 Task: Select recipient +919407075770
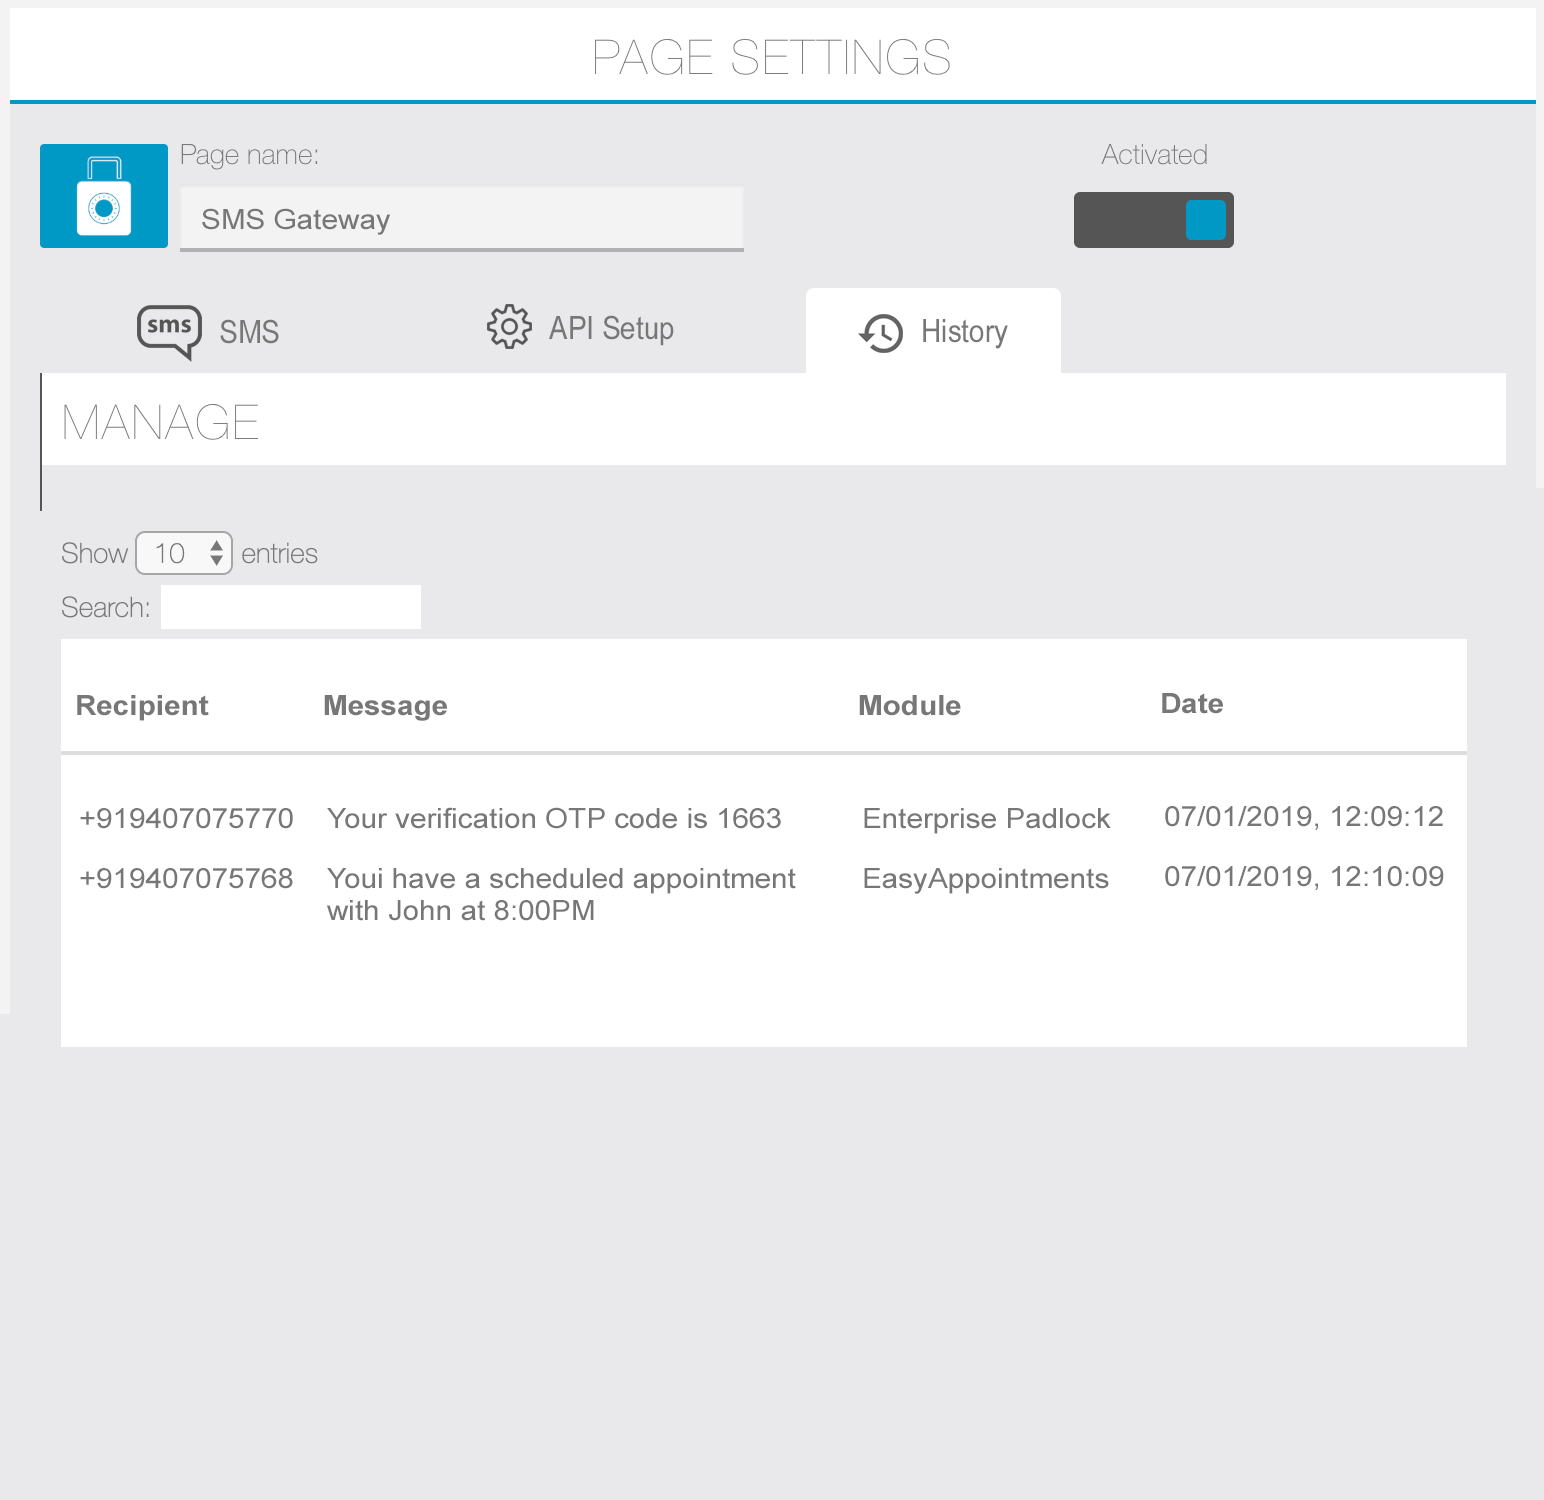tap(186, 818)
